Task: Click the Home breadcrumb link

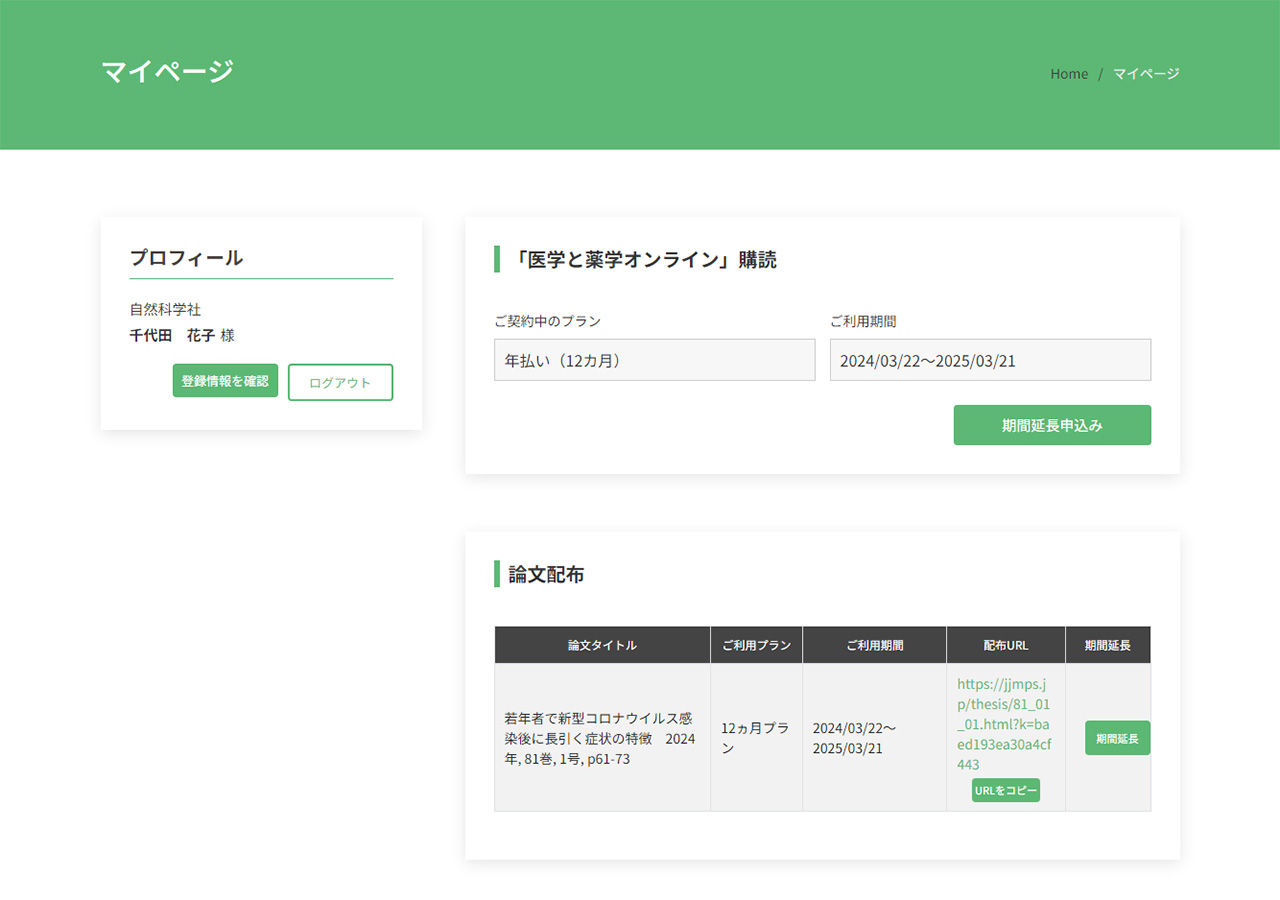Action: point(1069,74)
